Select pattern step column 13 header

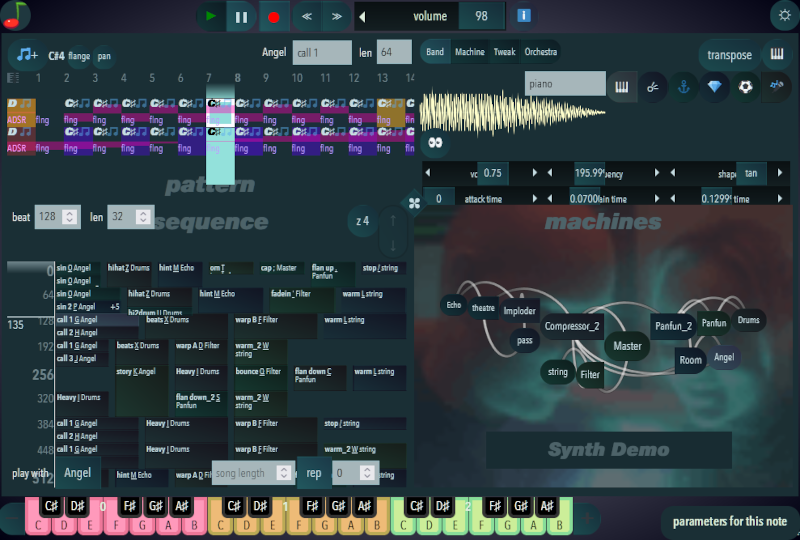(382, 78)
